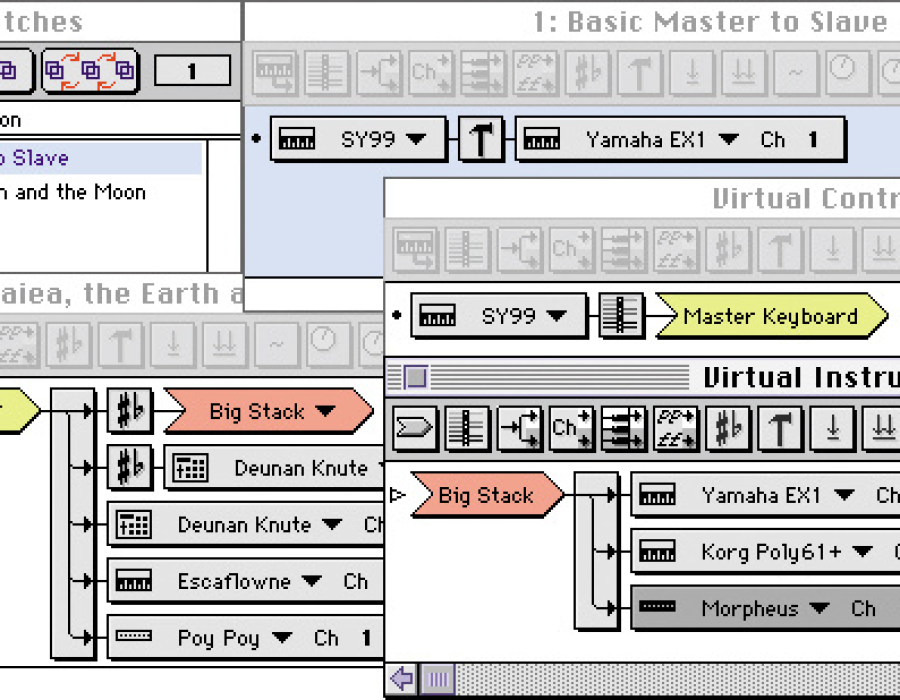This screenshot has width=900, height=700.
Task: Click the tilde tool in Basic Master to Slave toolbar
Action: coord(796,73)
